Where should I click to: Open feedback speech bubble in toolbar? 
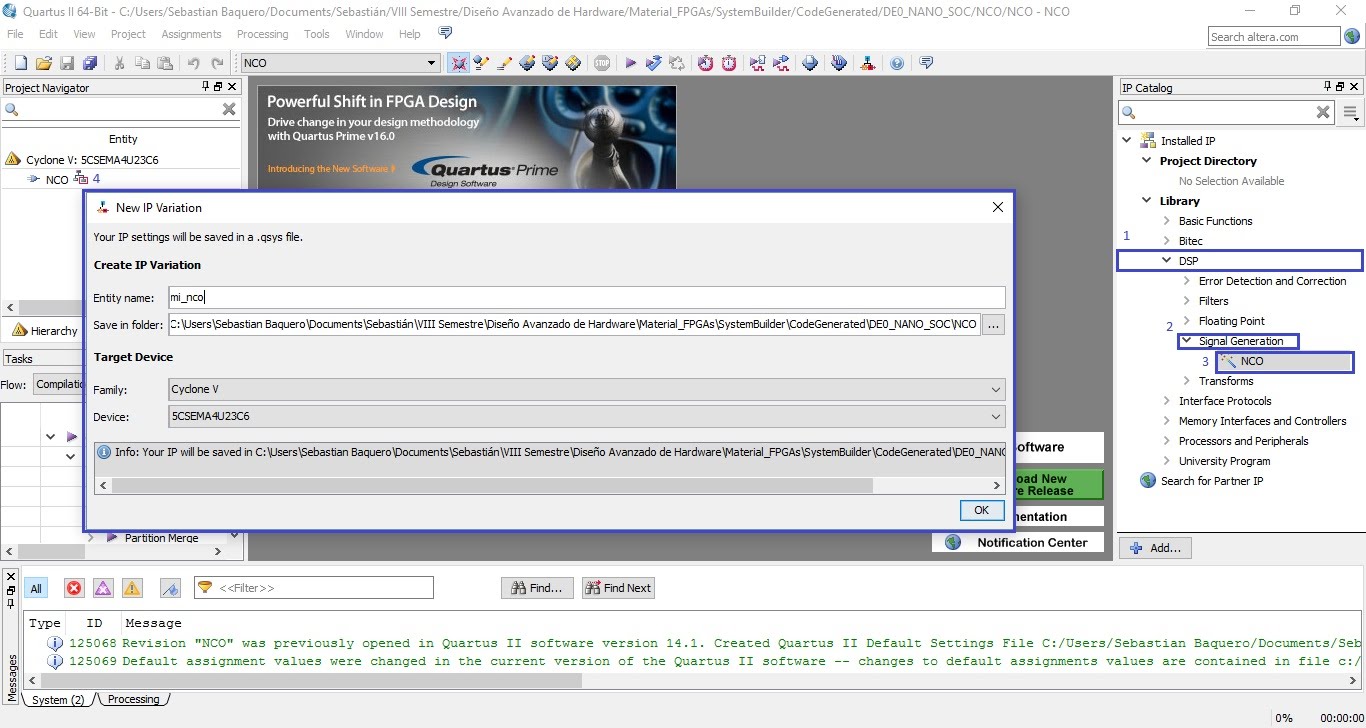(x=926, y=63)
